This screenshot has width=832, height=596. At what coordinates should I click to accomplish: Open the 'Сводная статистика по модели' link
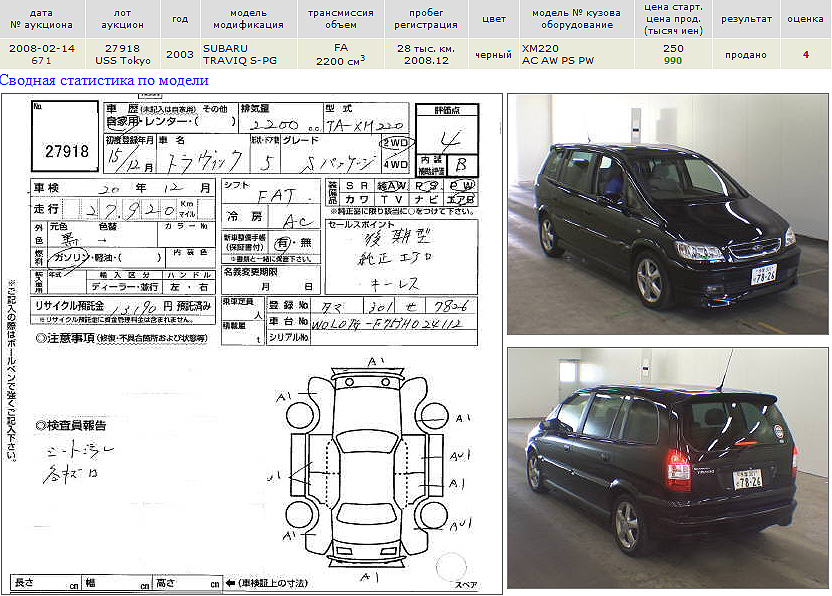(104, 81)
